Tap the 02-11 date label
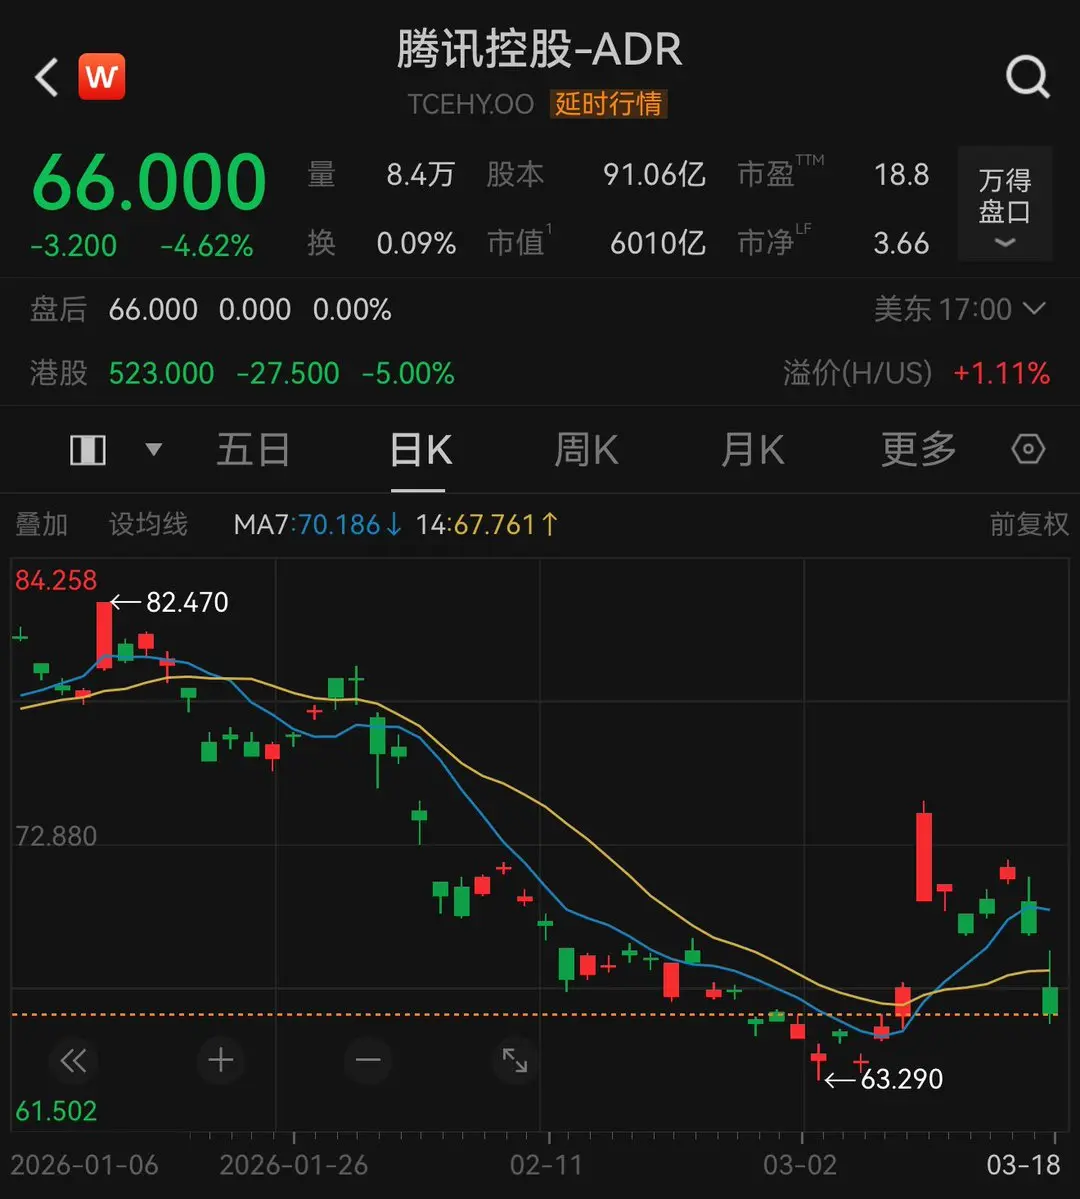1080x1199 pixels. (546, 1165)
